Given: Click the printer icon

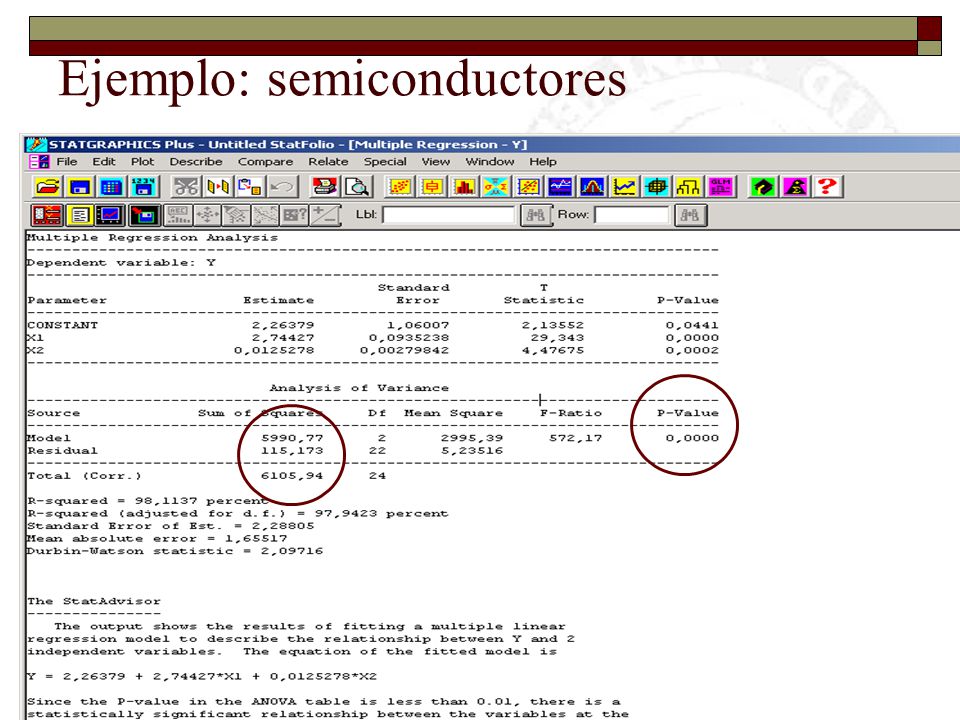Looking at the screenshot, I should click(324, 186).
